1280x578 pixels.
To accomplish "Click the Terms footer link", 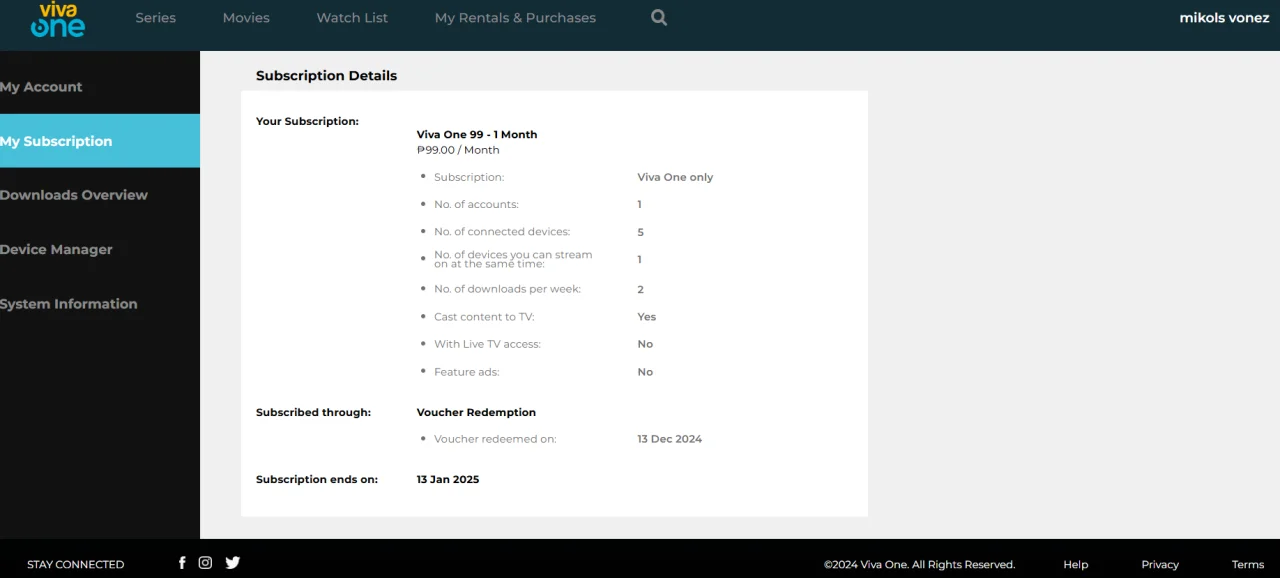I will click(1248, 565).
